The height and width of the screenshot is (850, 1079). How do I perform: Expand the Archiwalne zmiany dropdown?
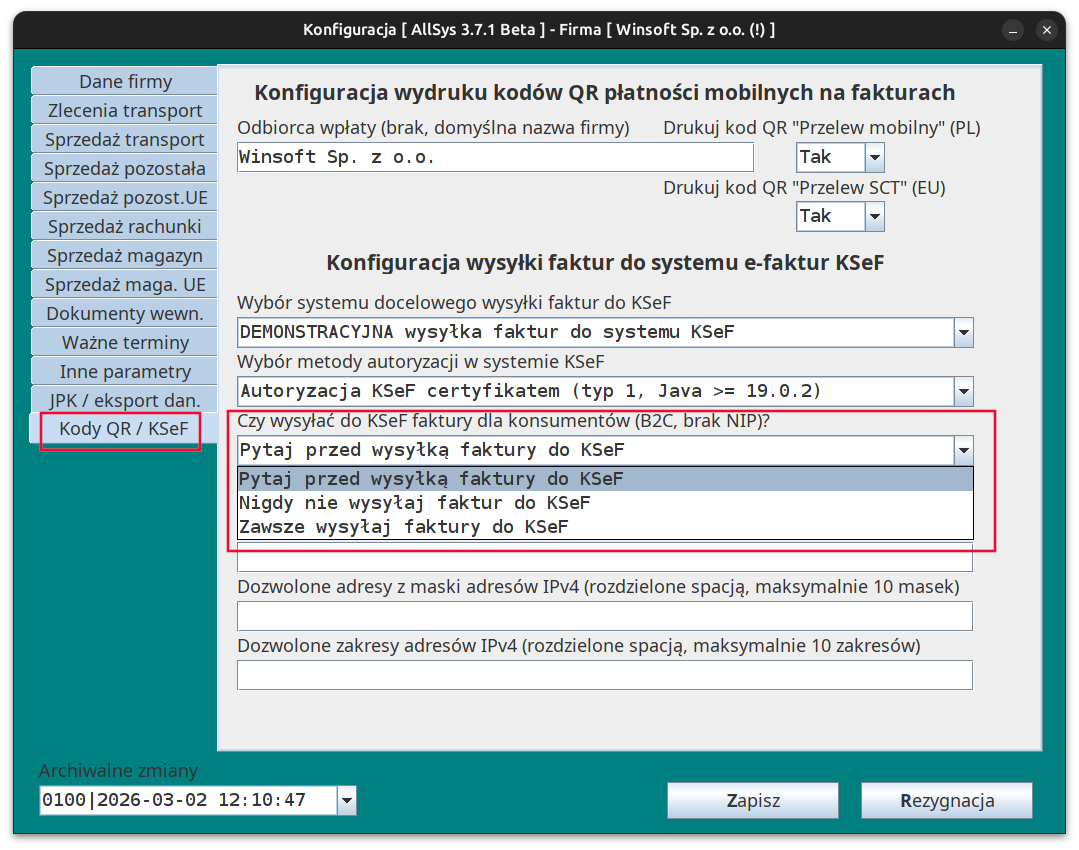(x=346, y=800)
